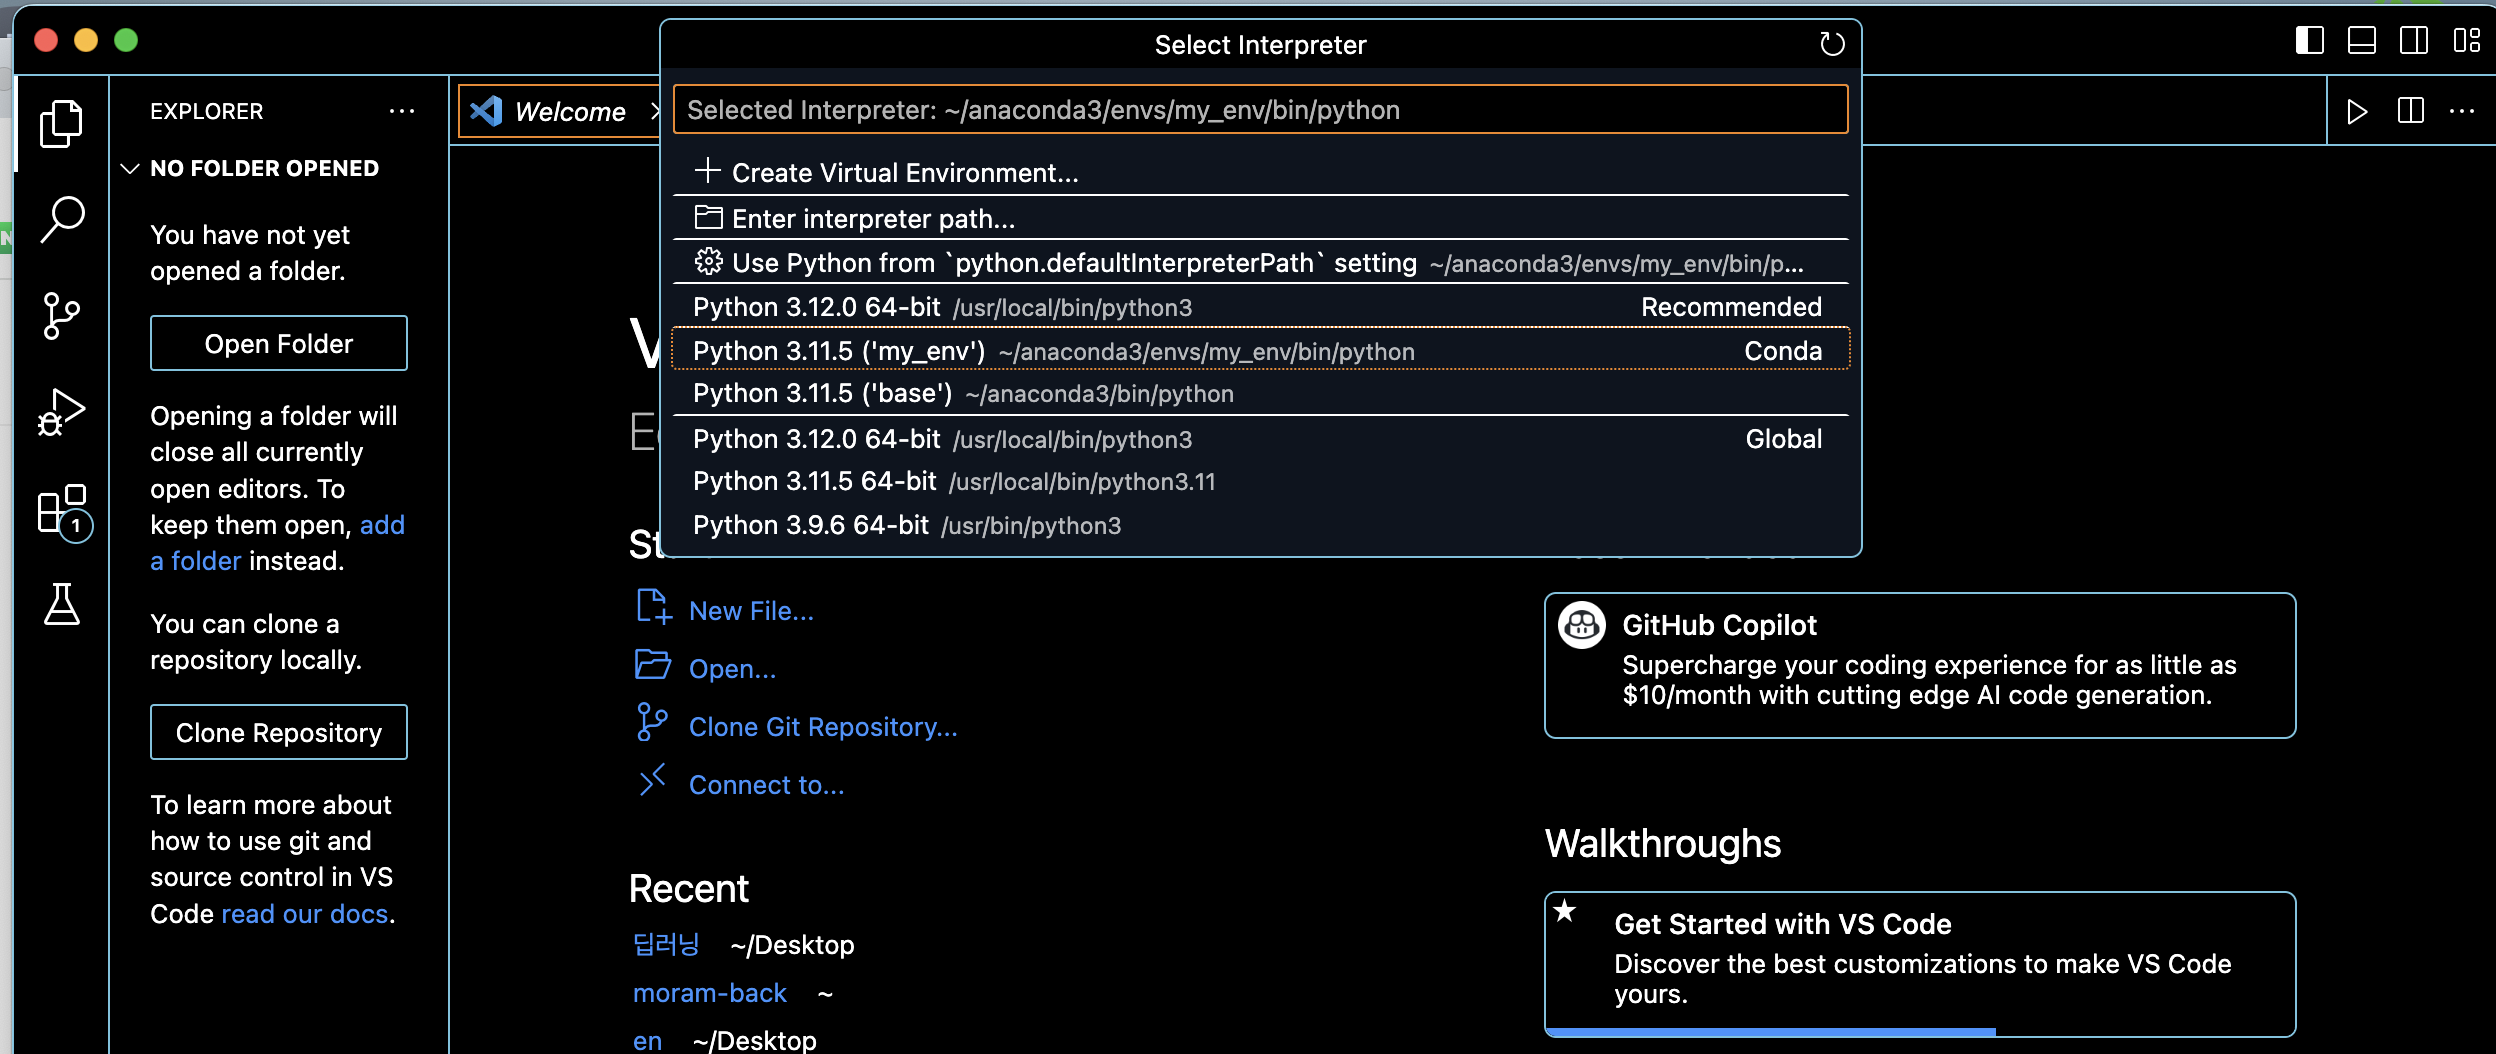Click the VS Code logo on Welcome tab
The image size is (2496, 1054).
point(486,111)
